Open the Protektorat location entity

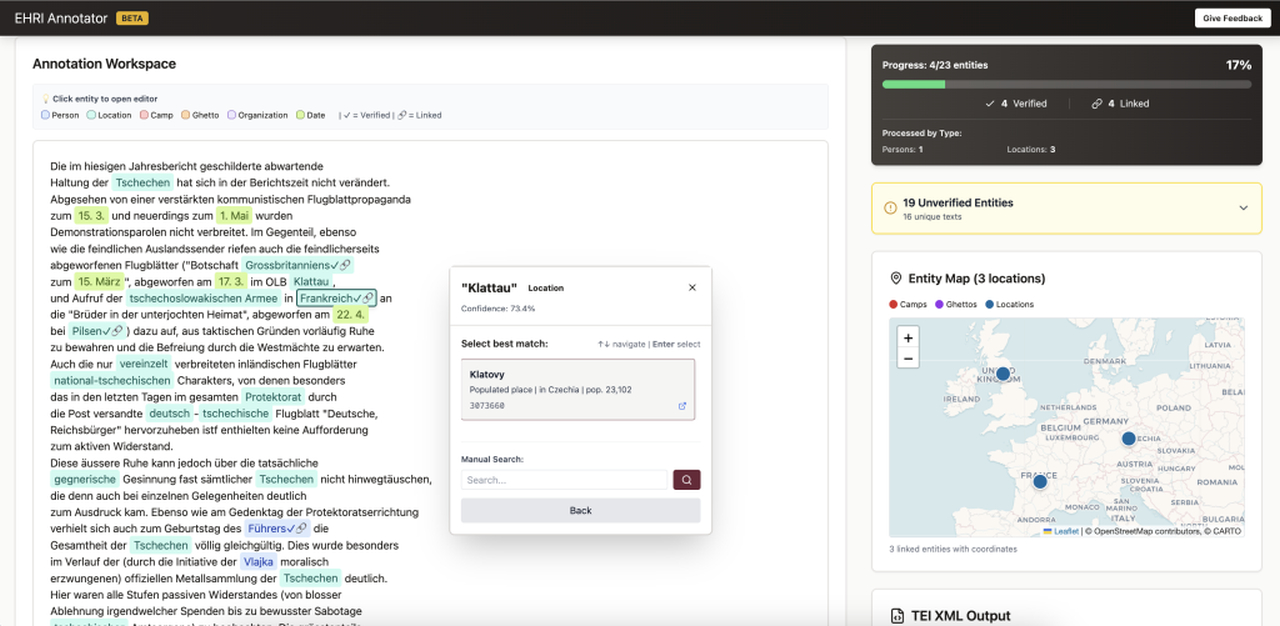point(273,397)
